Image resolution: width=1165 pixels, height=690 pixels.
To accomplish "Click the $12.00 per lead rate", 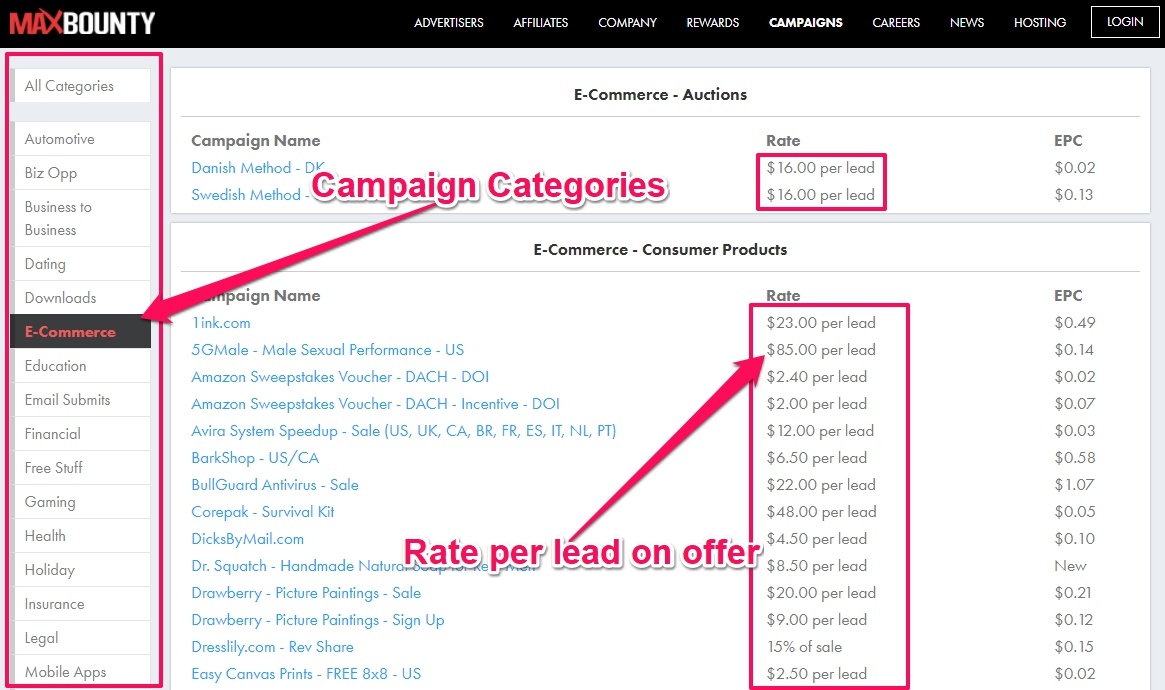I will click(x=820, y=431).
